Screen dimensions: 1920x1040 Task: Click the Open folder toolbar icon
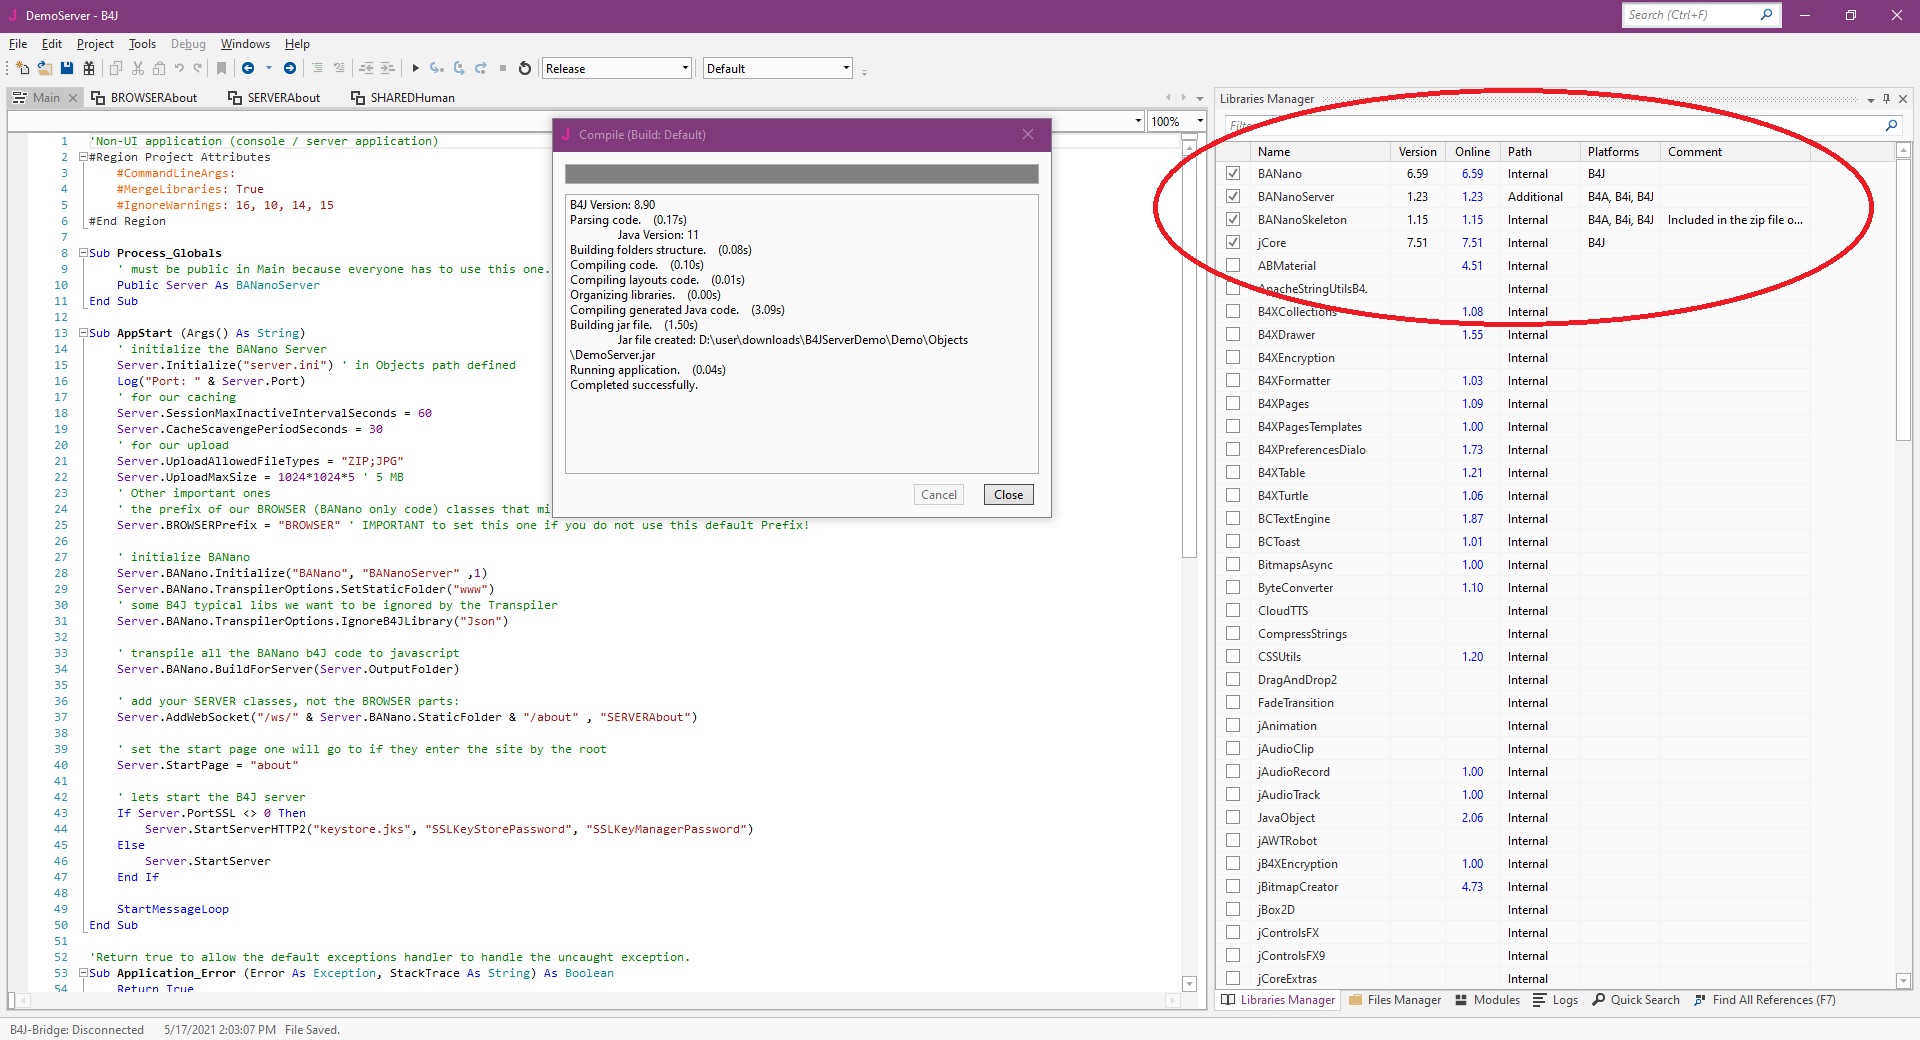tap(45, 68)
